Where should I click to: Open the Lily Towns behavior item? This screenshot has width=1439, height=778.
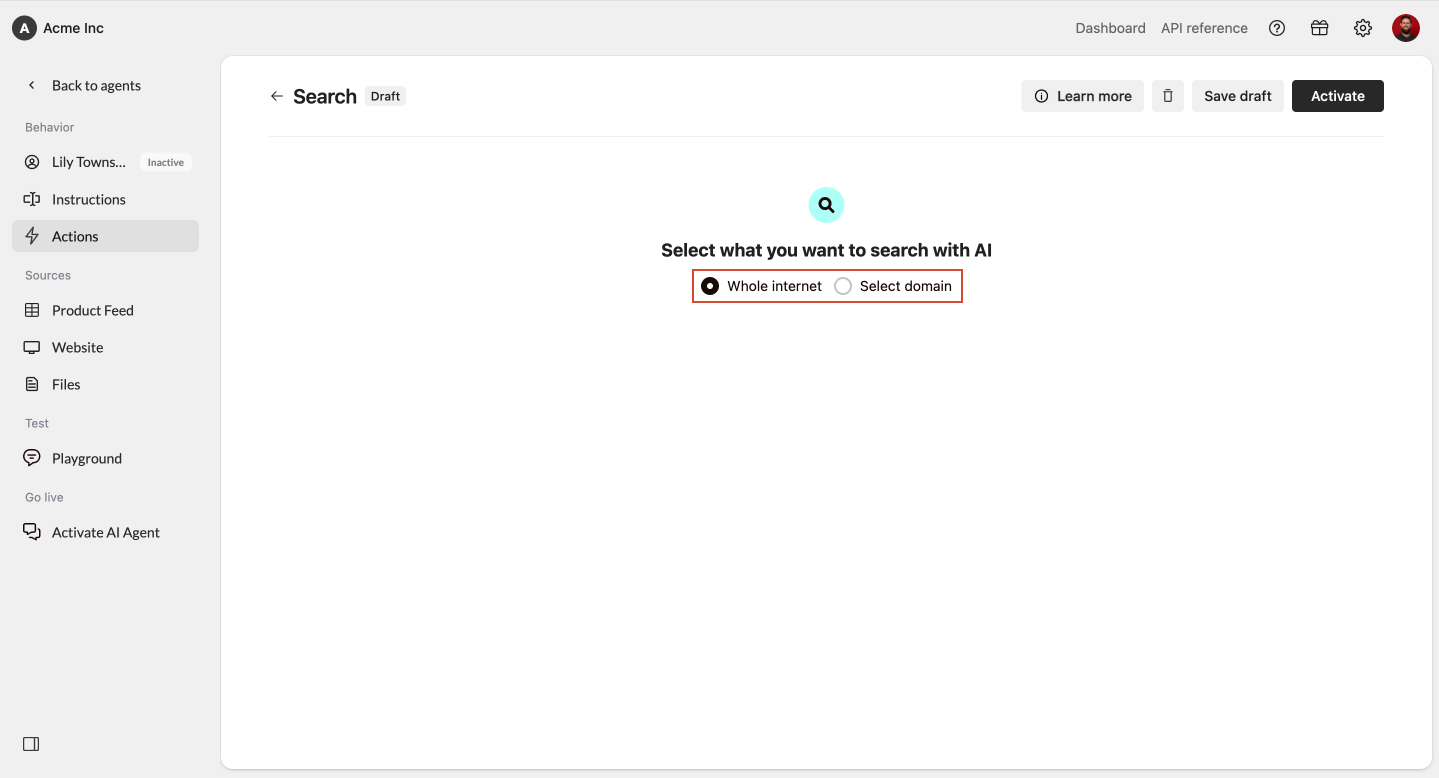click(105, 162)
